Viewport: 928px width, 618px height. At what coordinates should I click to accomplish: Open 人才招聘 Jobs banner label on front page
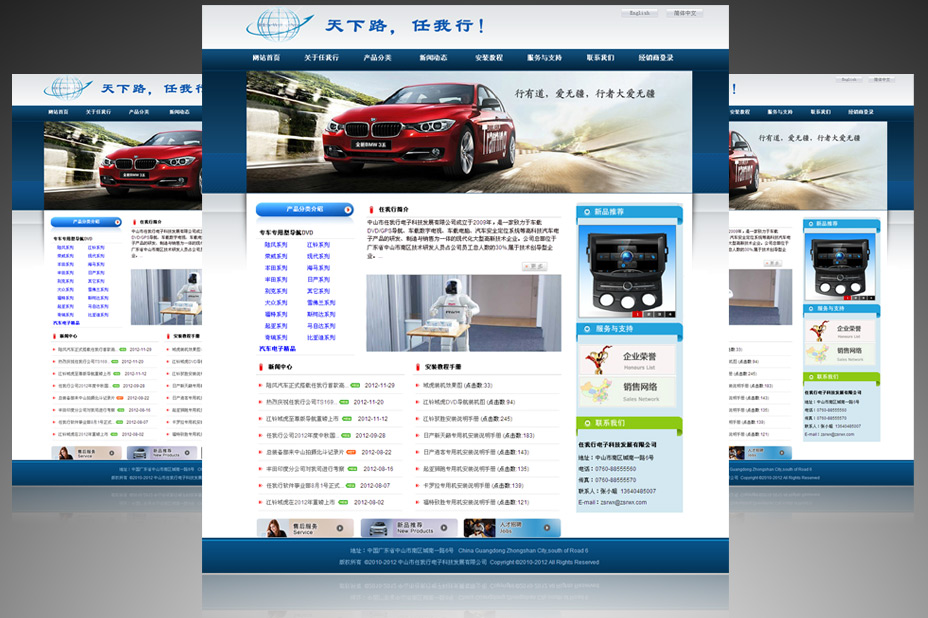511,527
